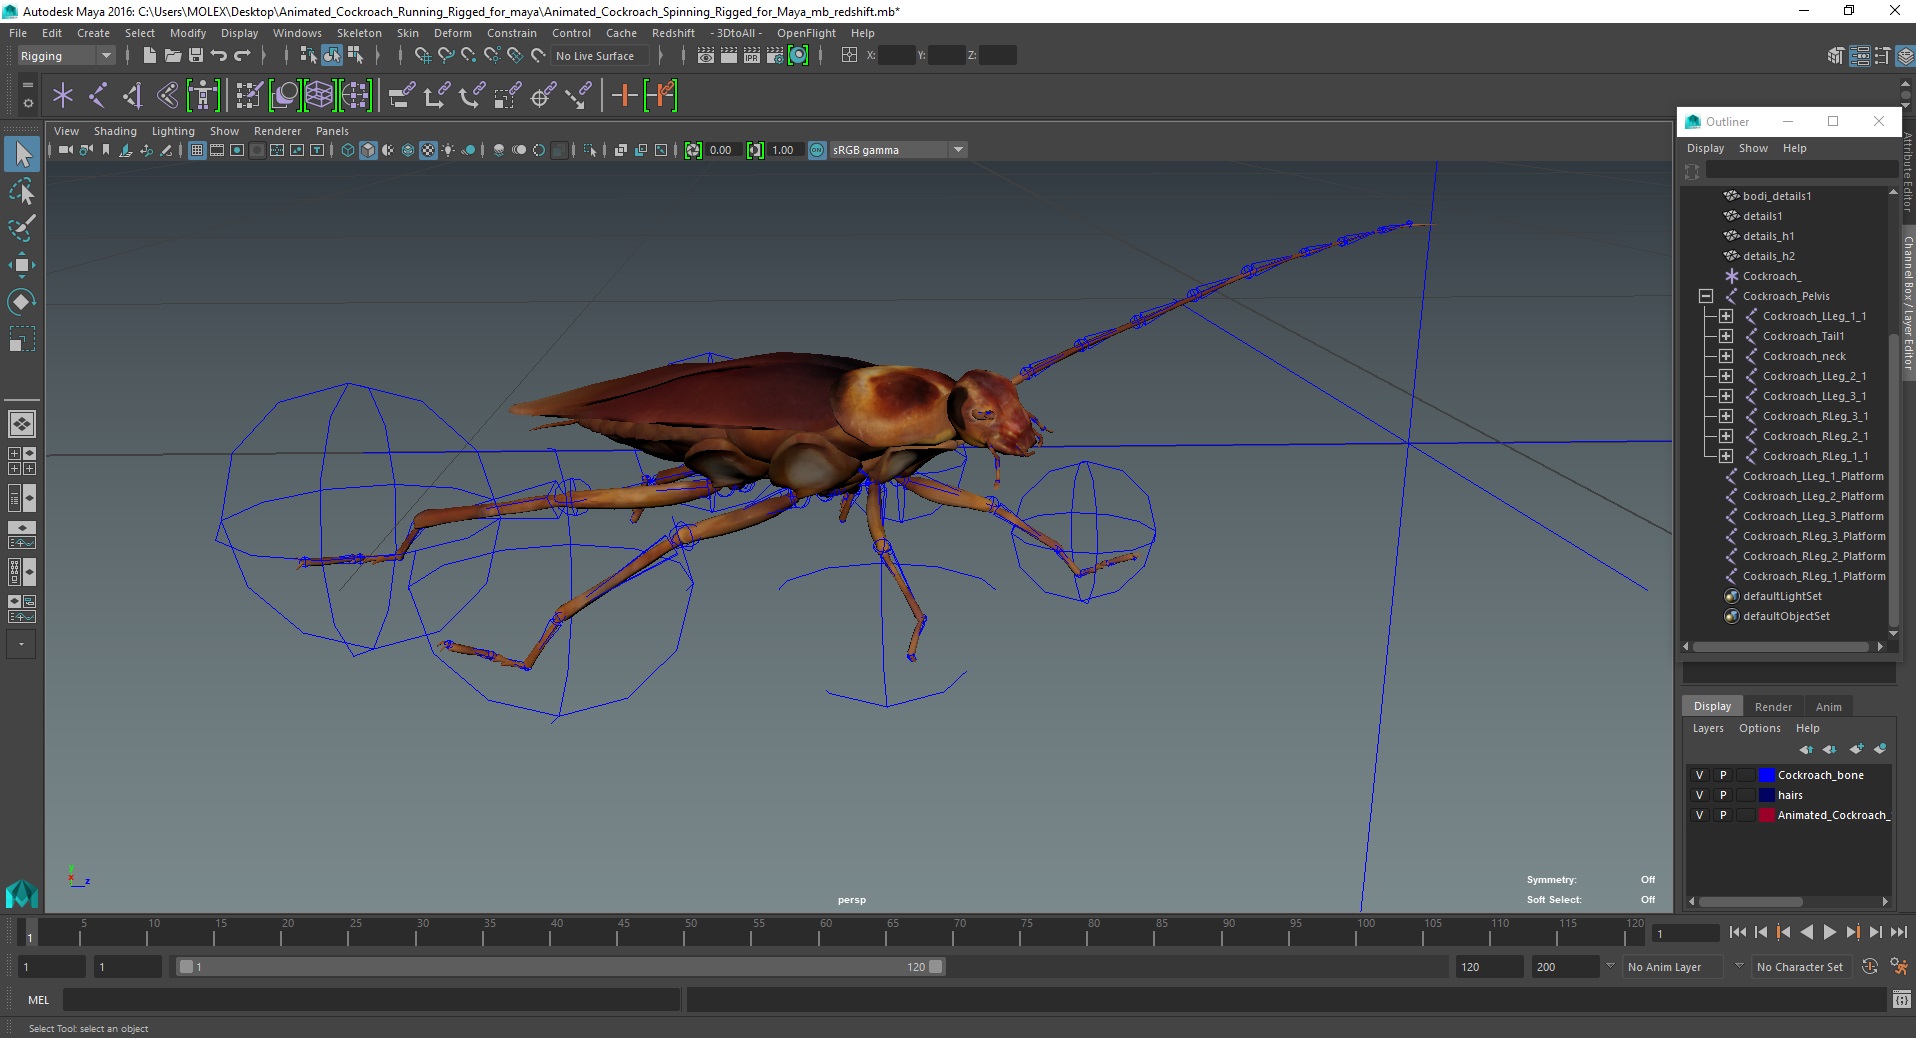Screen dimensions: 1916x1038
Task: Open the Redshift menu
Action: pyautogui.click(x=673, y=33)
